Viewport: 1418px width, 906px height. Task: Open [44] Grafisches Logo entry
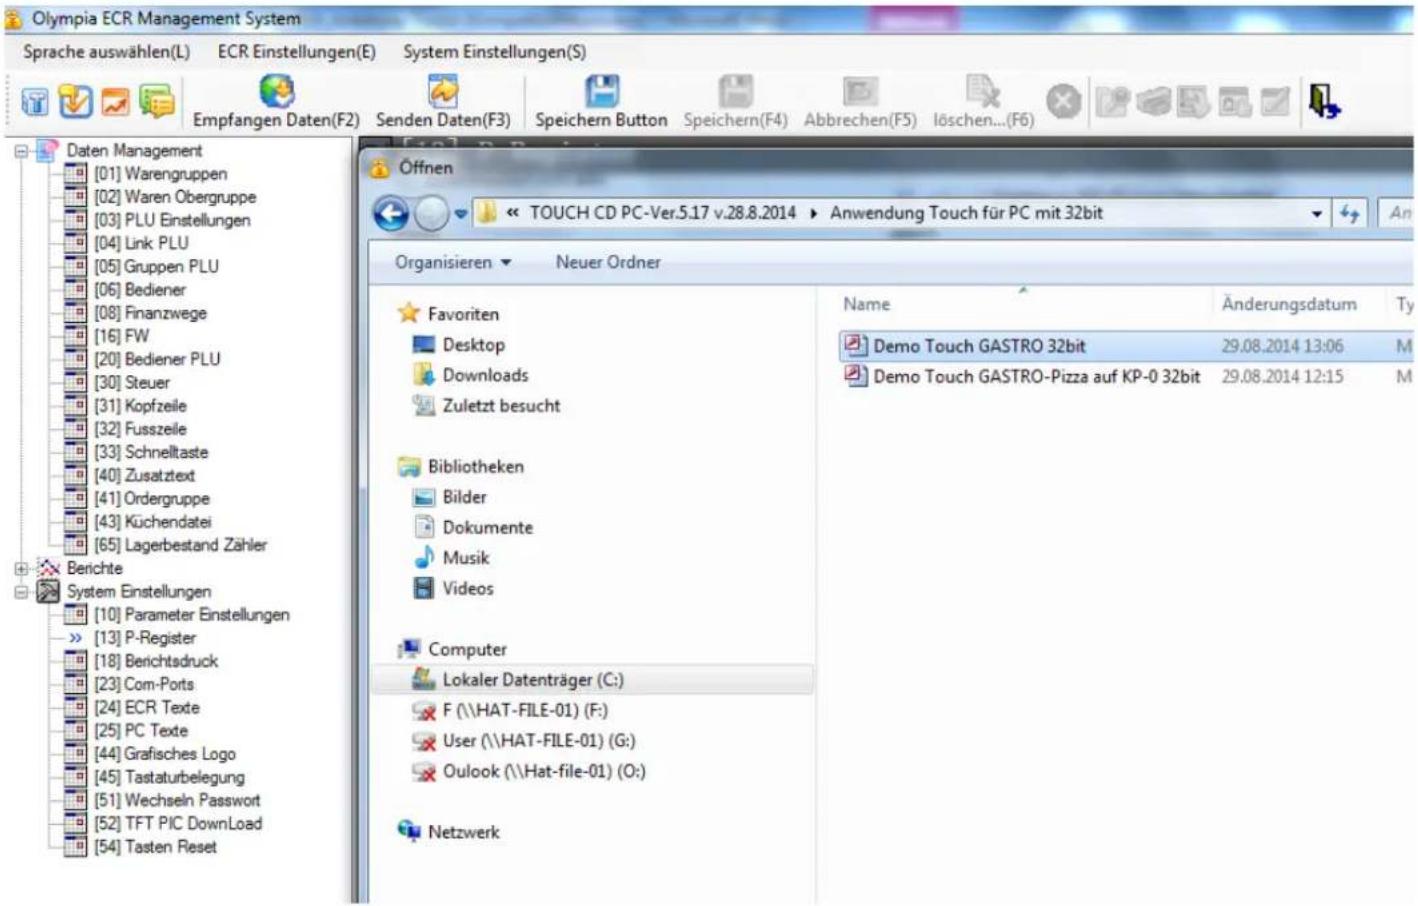click(165, 754)
